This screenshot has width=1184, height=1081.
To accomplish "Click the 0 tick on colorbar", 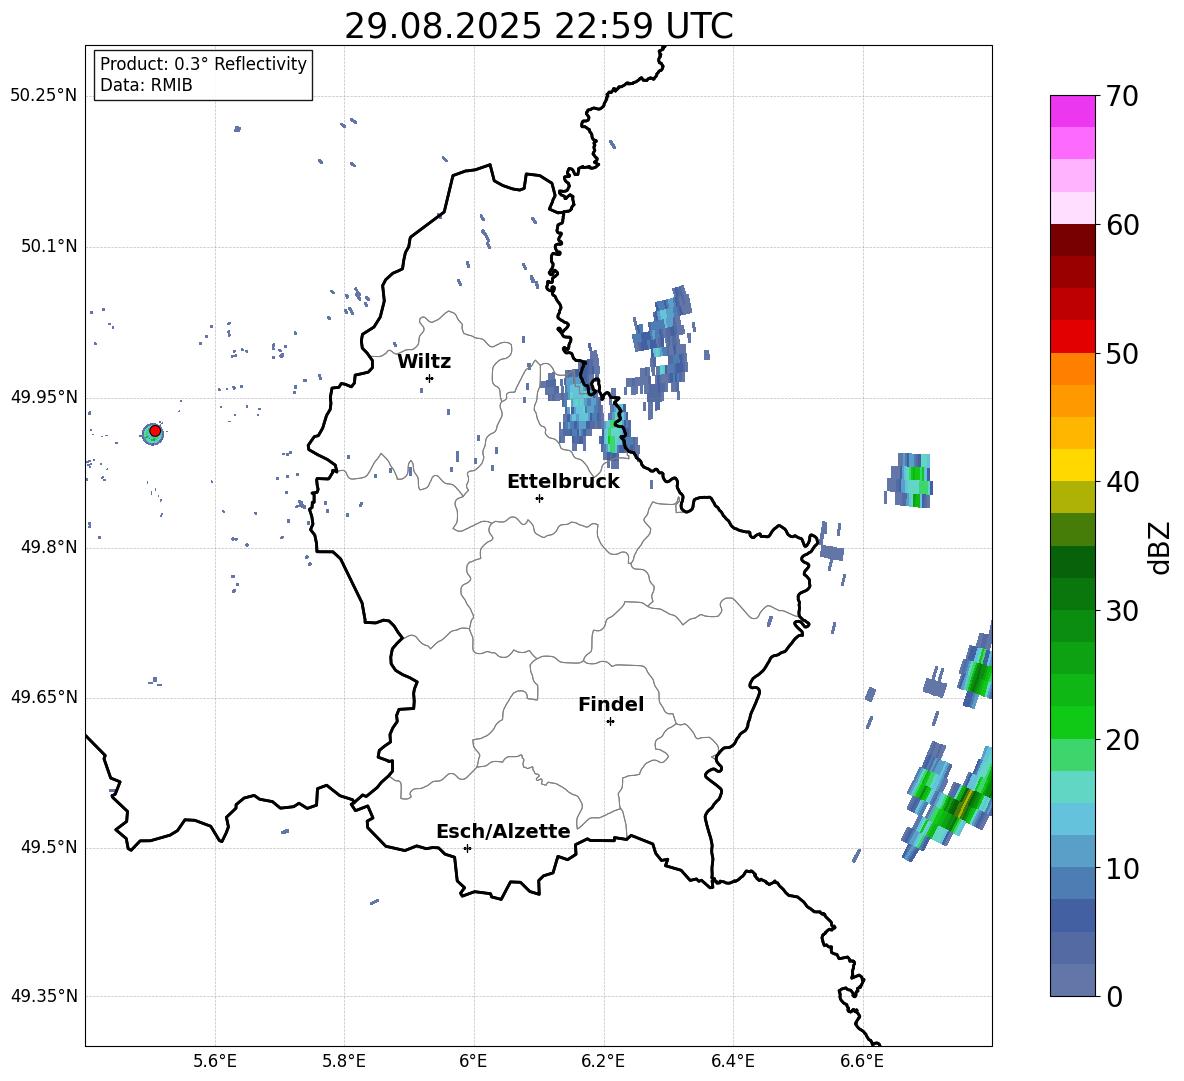I will click(1114, 996).
